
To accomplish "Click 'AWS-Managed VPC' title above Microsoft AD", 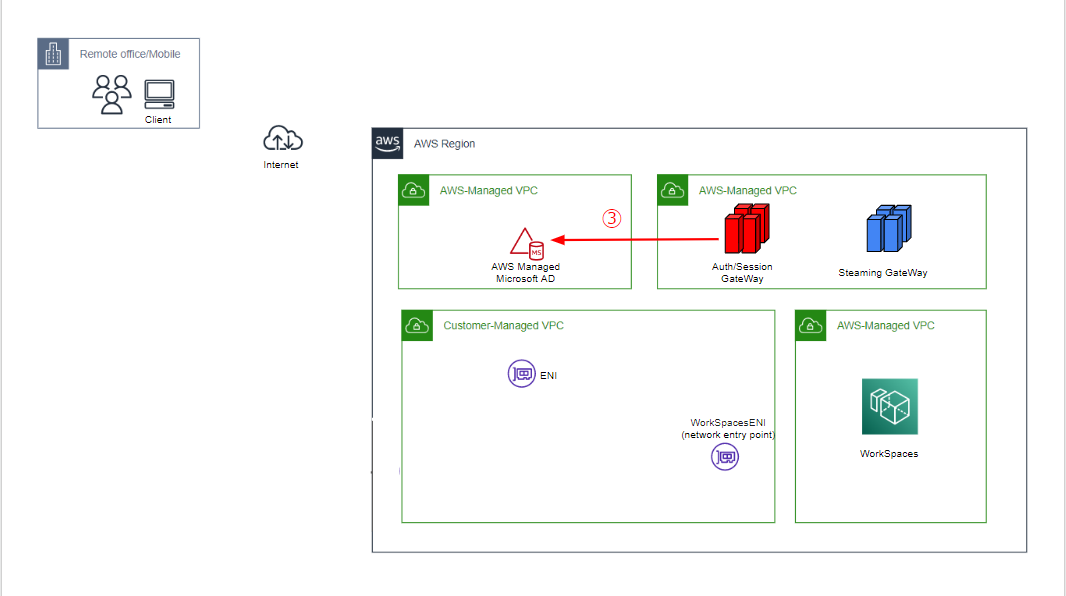I will 488,190.
